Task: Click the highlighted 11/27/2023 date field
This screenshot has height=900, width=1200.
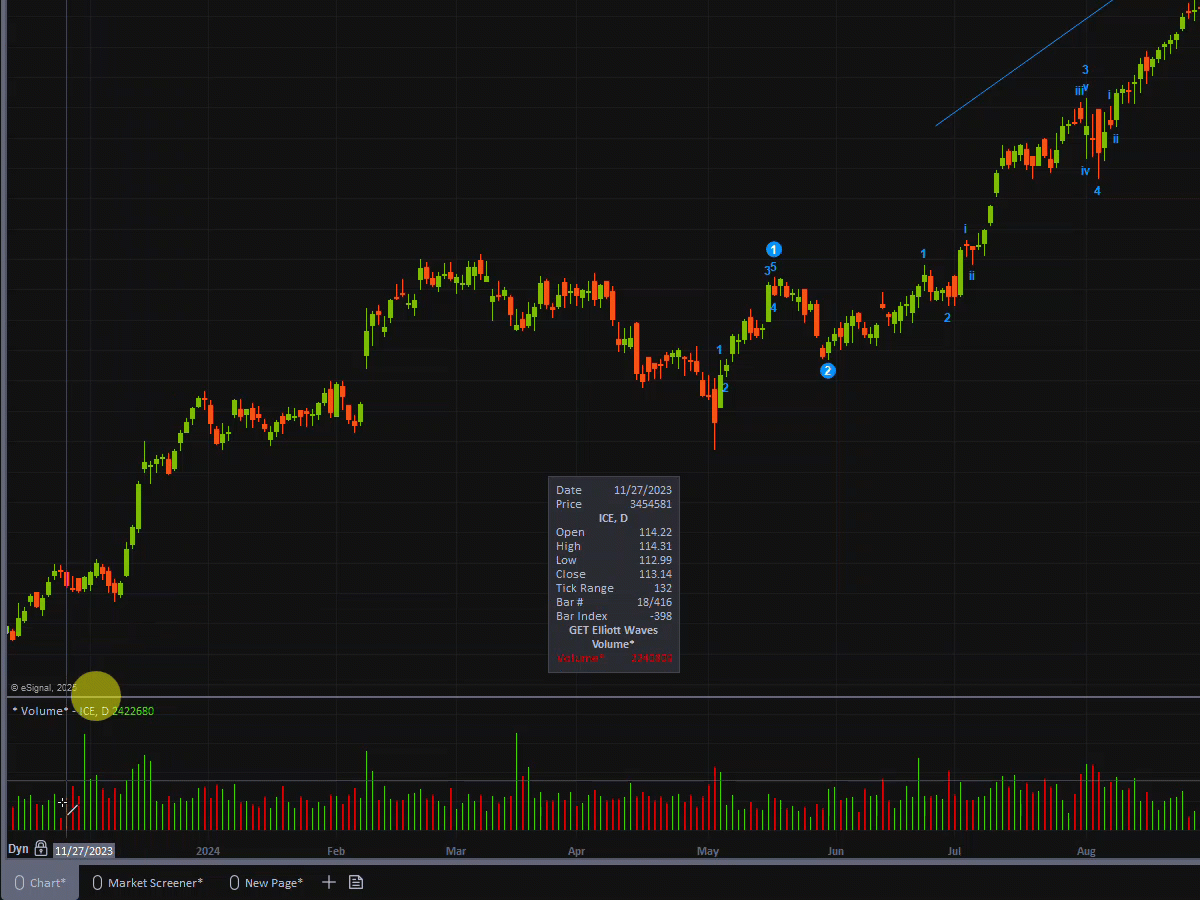Action: pos(84,851)
